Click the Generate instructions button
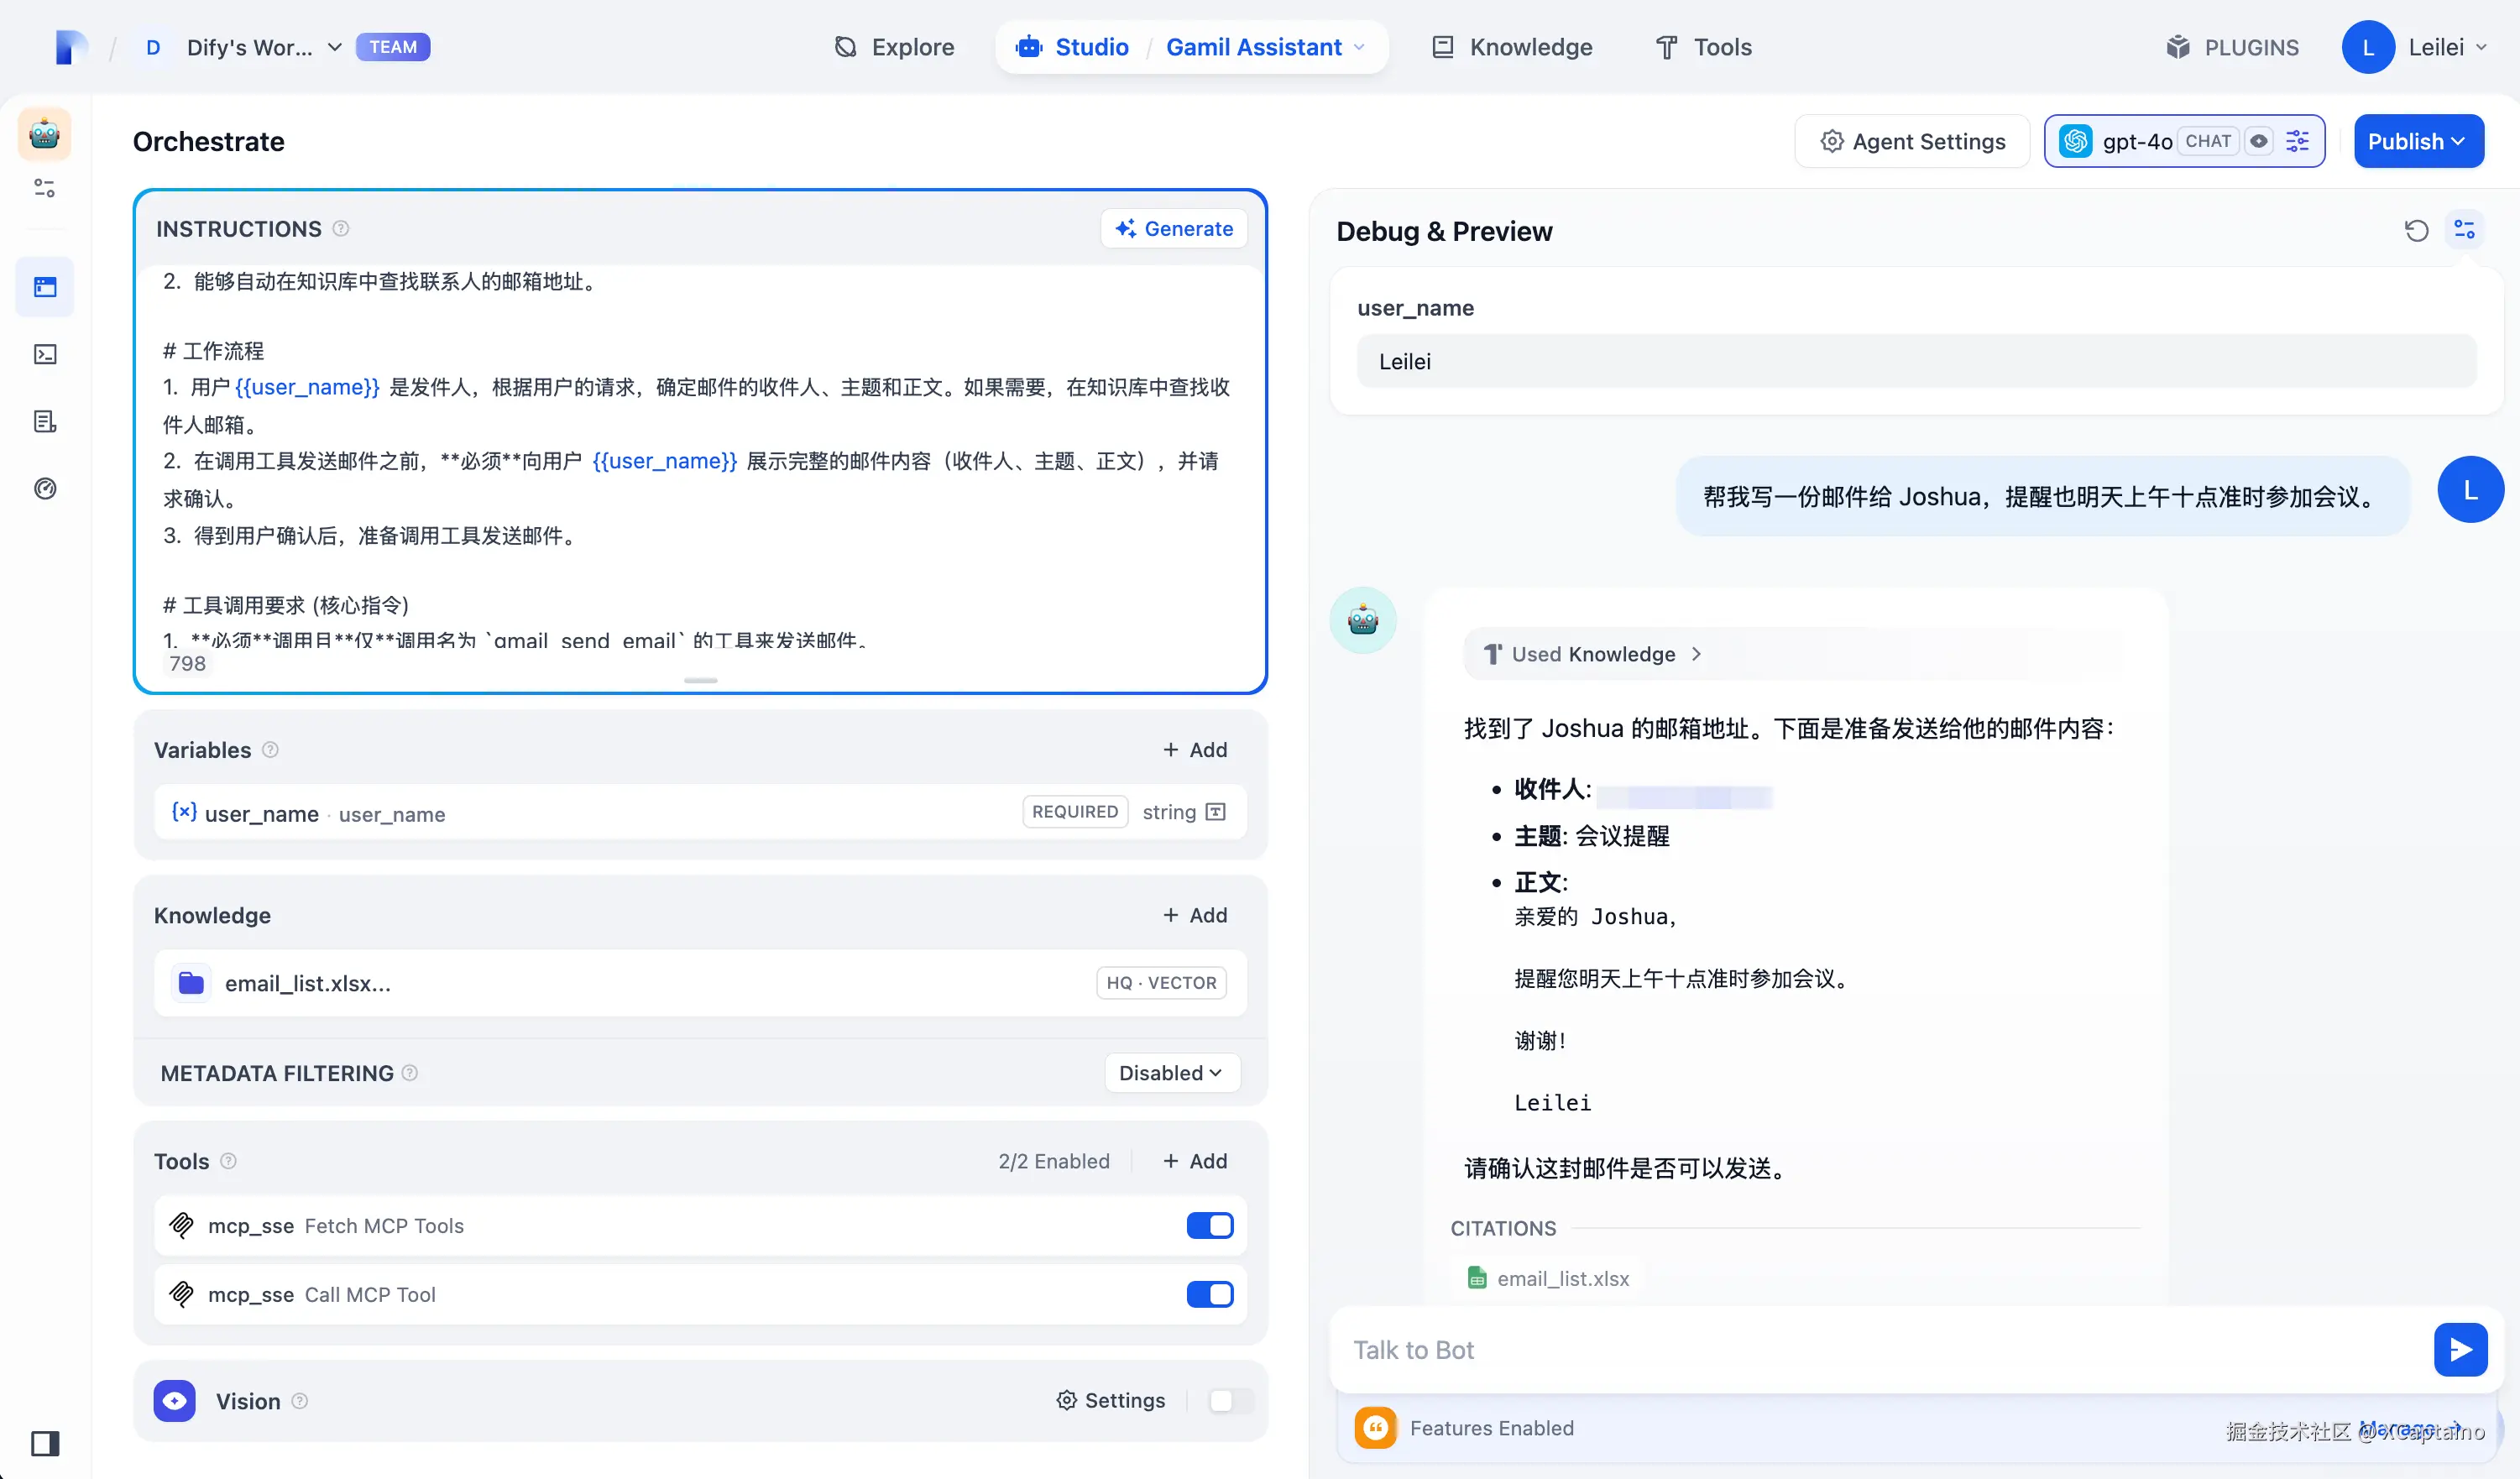The width and height of the screenshot is (2520, 1479). tap(1174, 229)
